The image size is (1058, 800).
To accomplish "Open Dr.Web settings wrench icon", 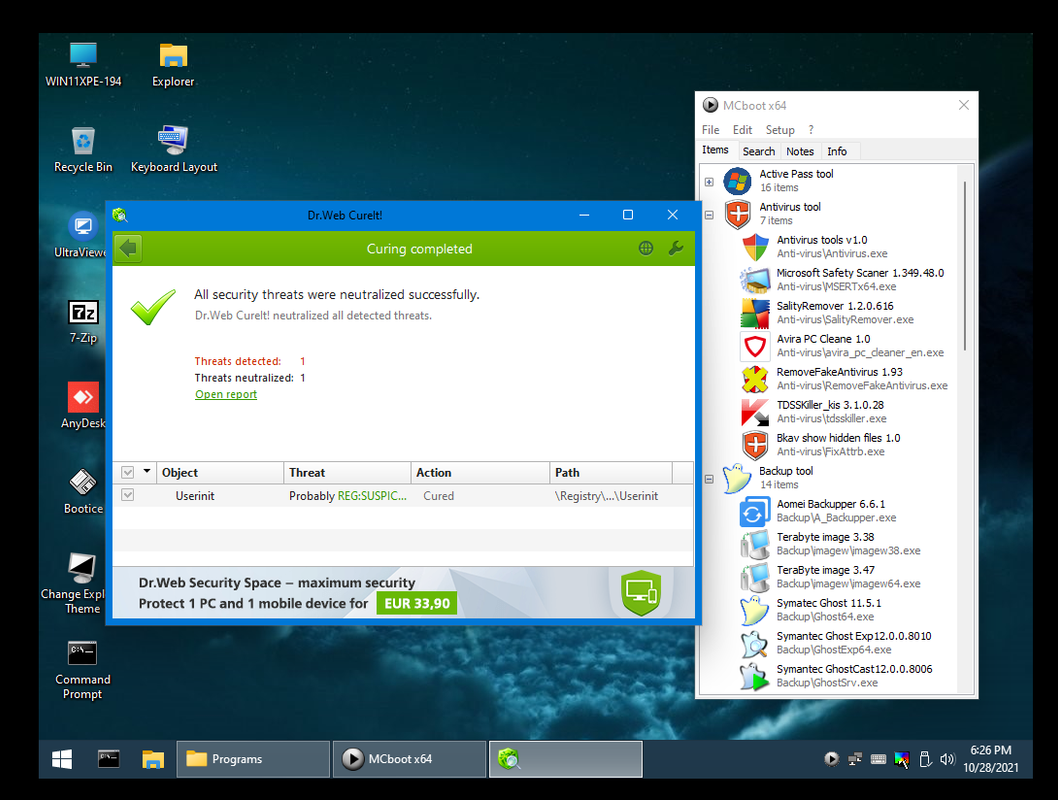I will (675, 248).
